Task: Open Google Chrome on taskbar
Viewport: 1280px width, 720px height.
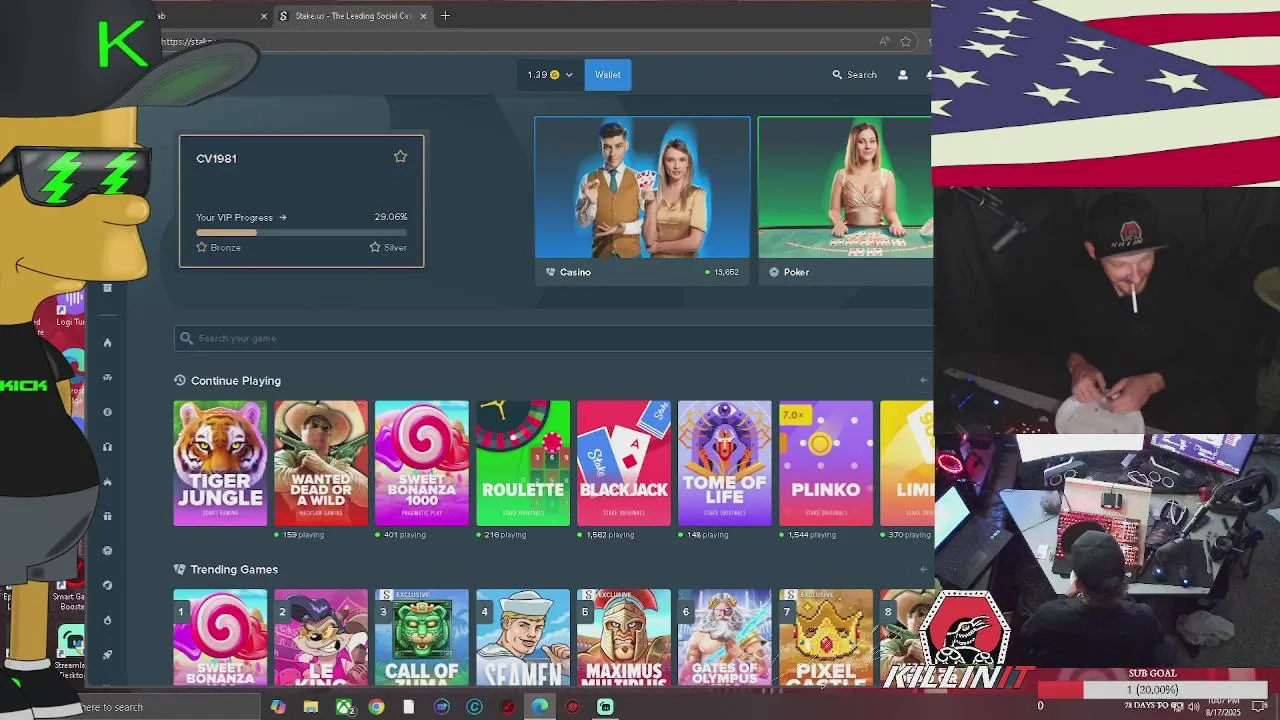Action: (376, 707)
